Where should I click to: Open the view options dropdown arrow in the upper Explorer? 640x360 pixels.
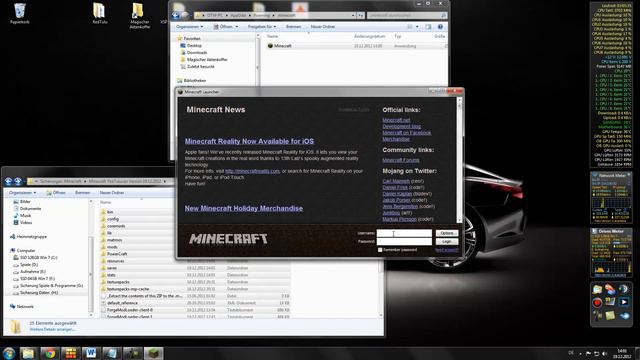tap(417, 27)
